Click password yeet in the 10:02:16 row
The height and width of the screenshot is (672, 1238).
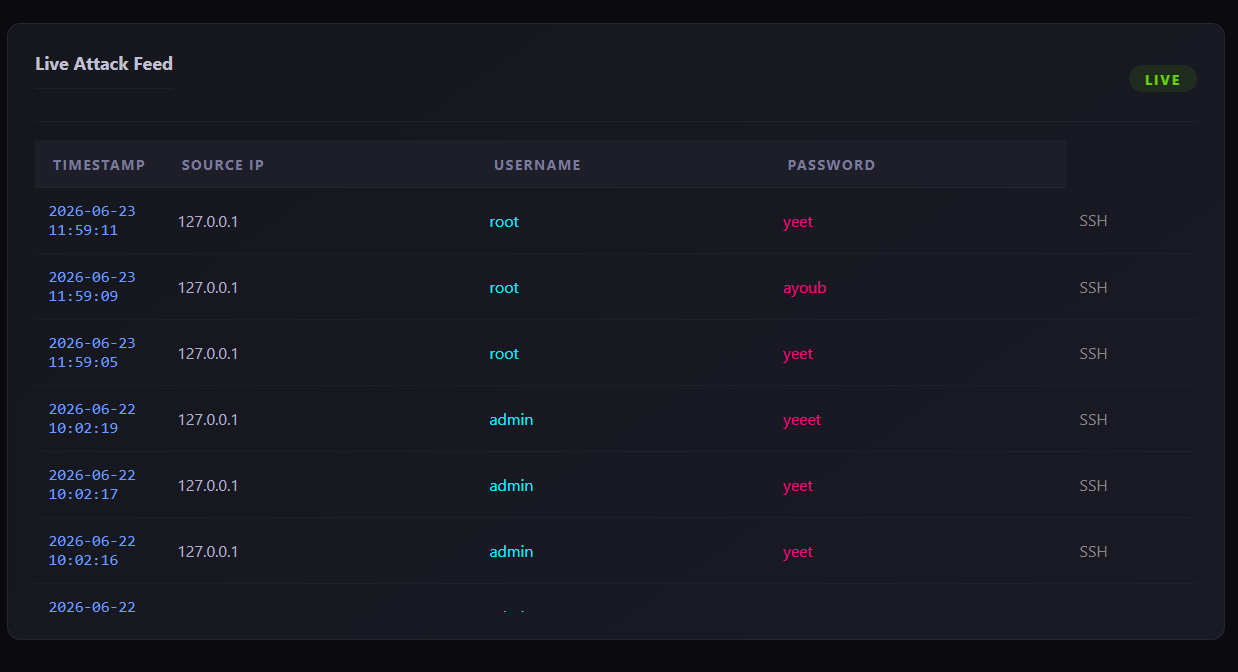pos(798,552)
